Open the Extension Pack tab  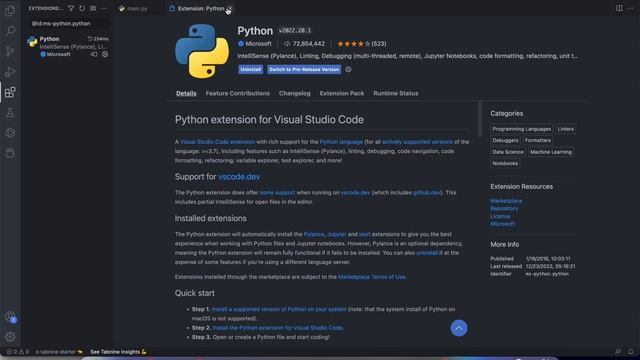tap(342, 93)
